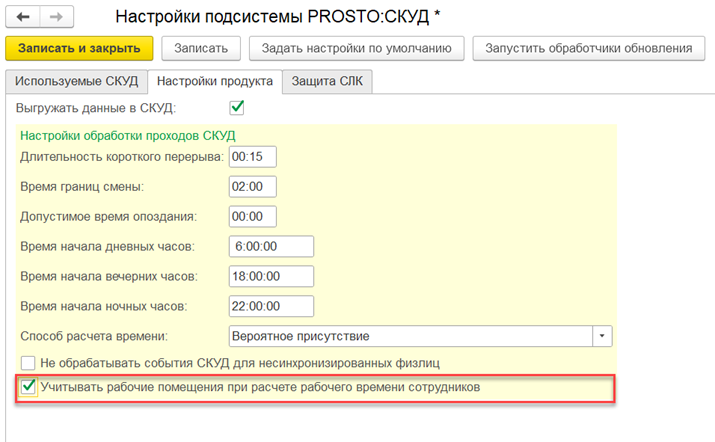Toggle 'Выгружать данные в СКУД' checkbox
The width and height of the screenshot is (715, 442).
tap(237, 107)
